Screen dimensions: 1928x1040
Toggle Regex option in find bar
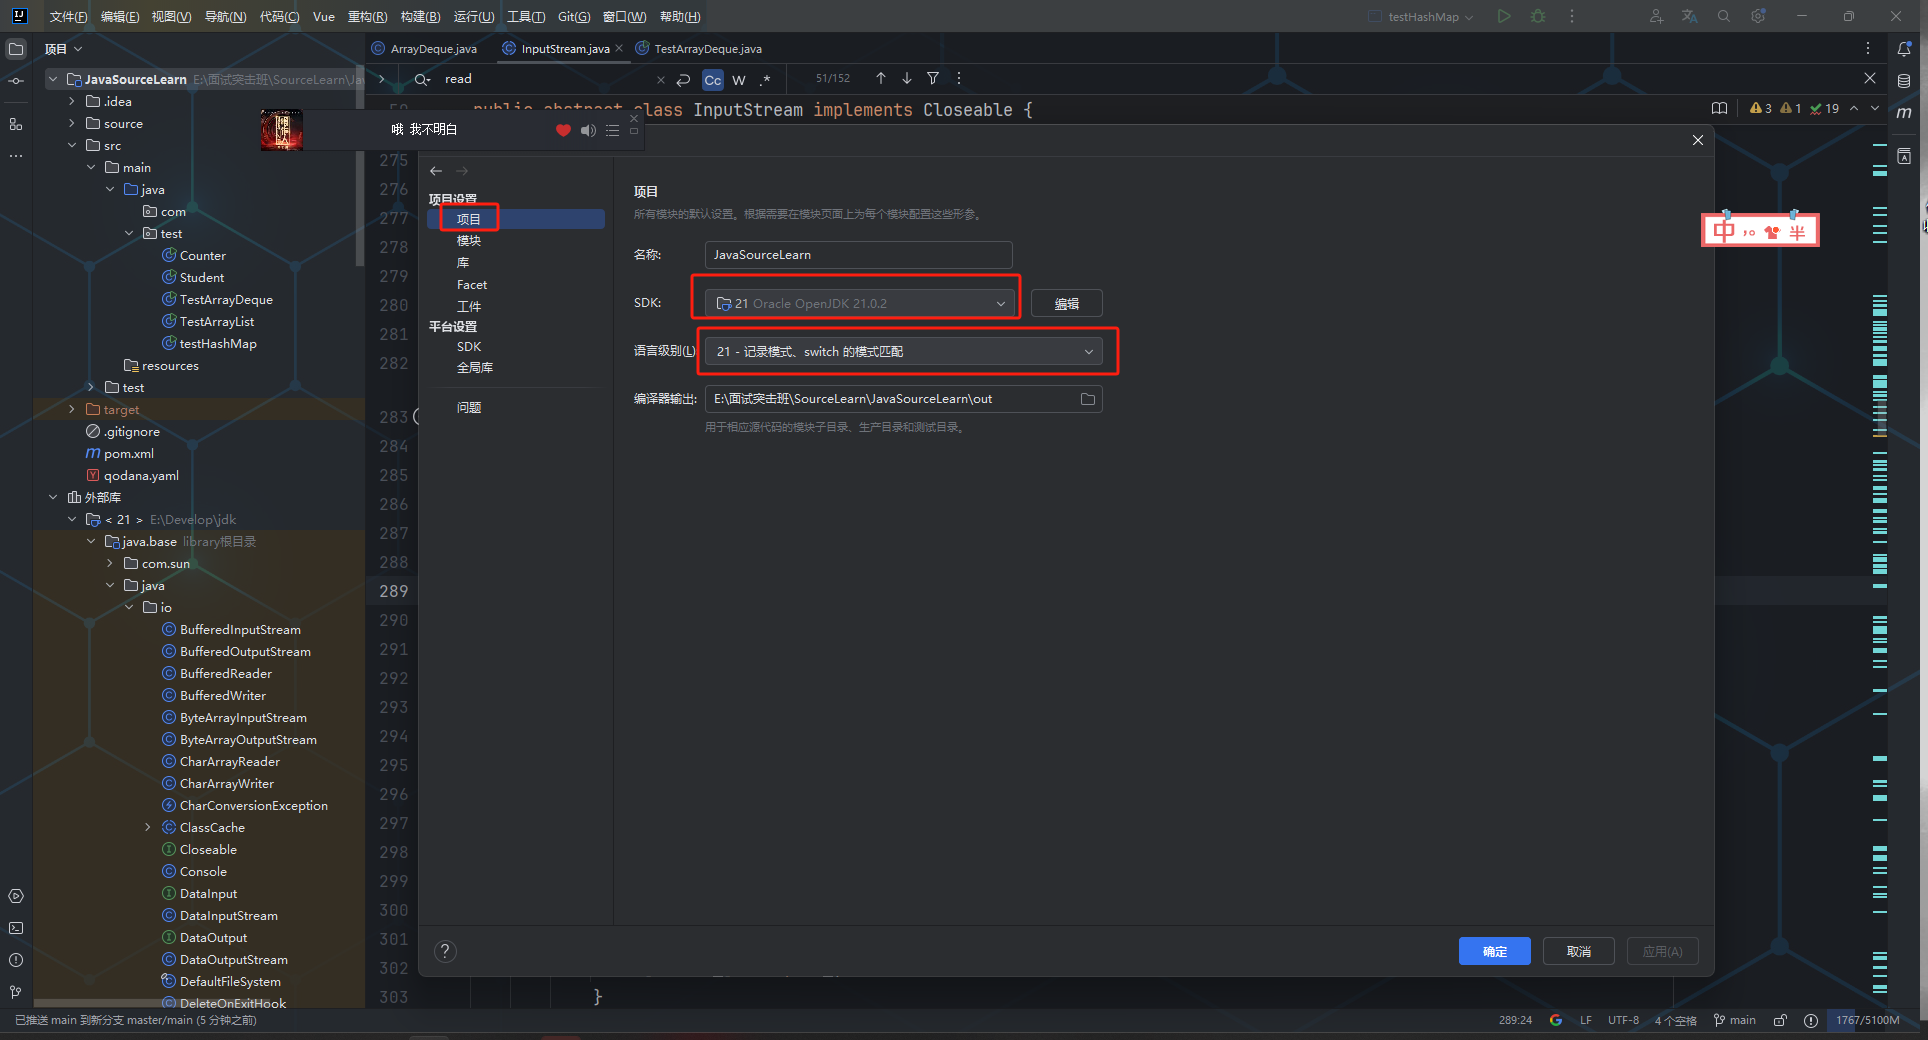pyautogui.click(x=765, y=80)
